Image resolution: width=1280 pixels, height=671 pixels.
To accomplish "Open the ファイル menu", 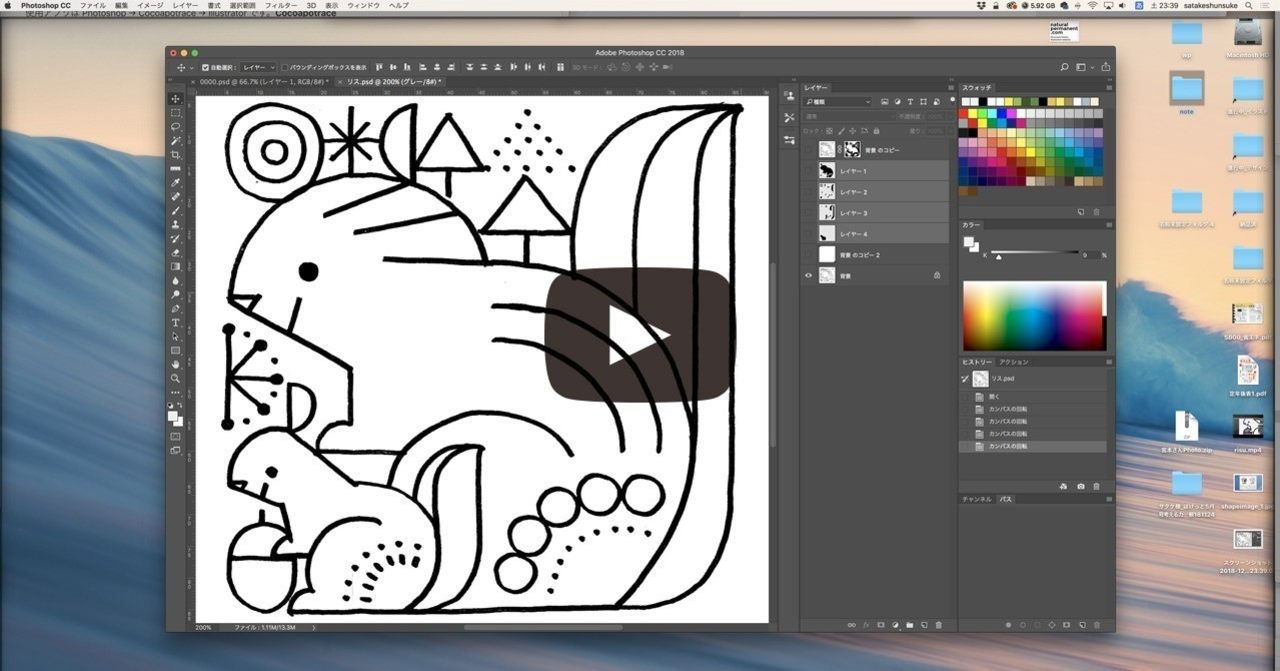I will click(x=92, y=5).
